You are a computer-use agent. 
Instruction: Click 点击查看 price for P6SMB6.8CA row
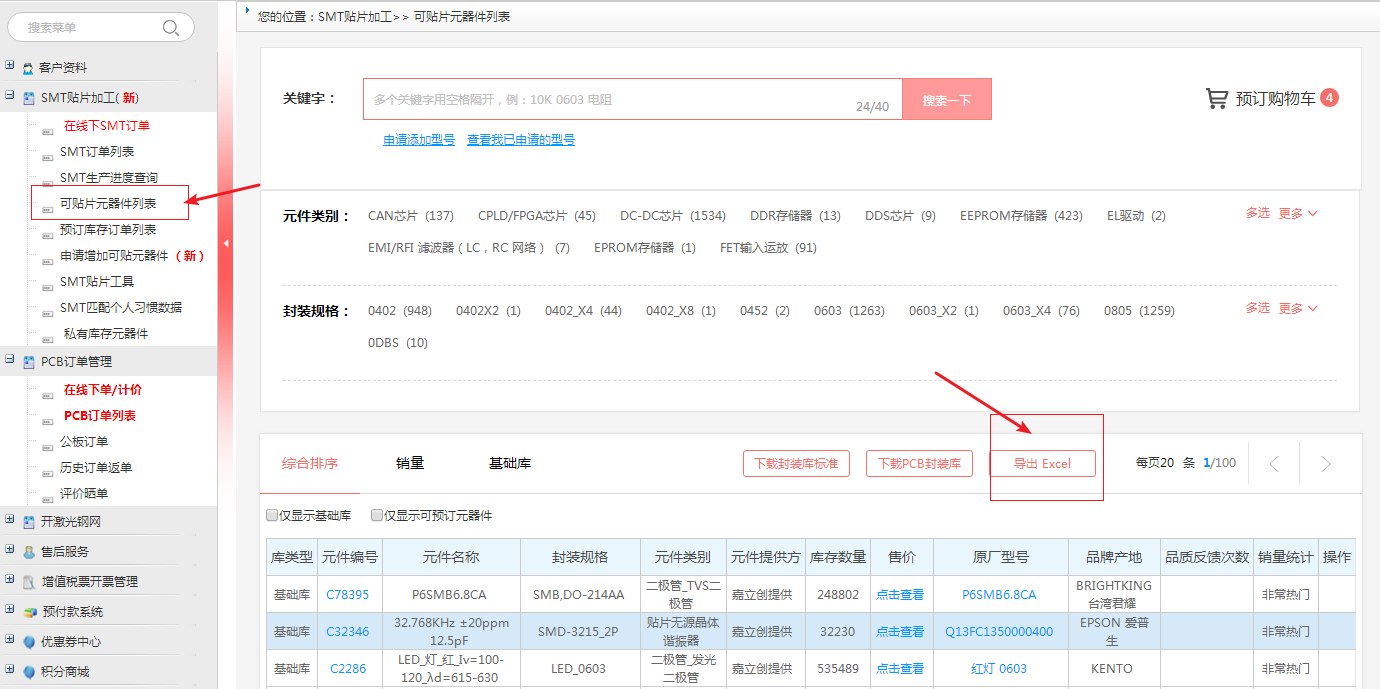[900, 595]
